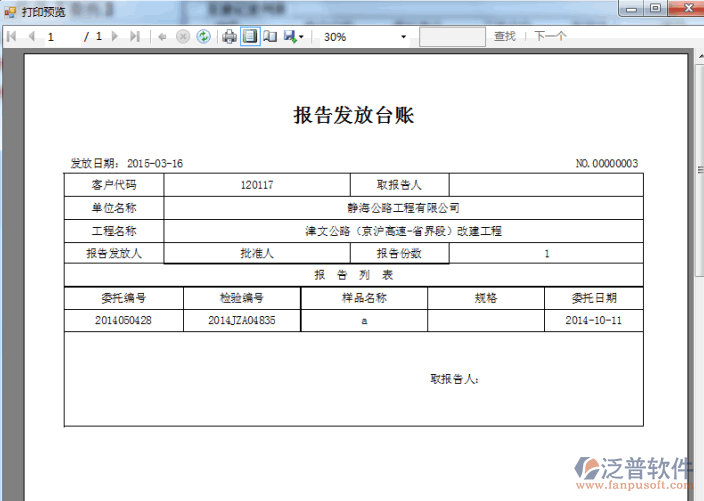Viewport: 704px width, 501px height.
Task: Click the 单位名称 label cell
Action: tap(114, 208)
